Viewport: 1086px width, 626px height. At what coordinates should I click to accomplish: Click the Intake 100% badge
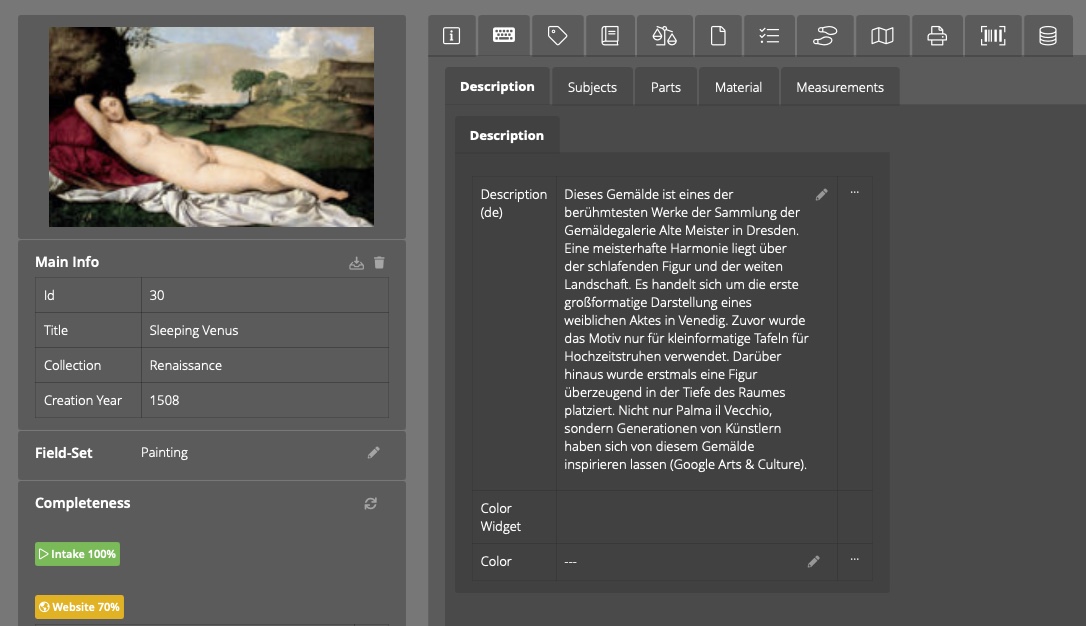point(77,554)
